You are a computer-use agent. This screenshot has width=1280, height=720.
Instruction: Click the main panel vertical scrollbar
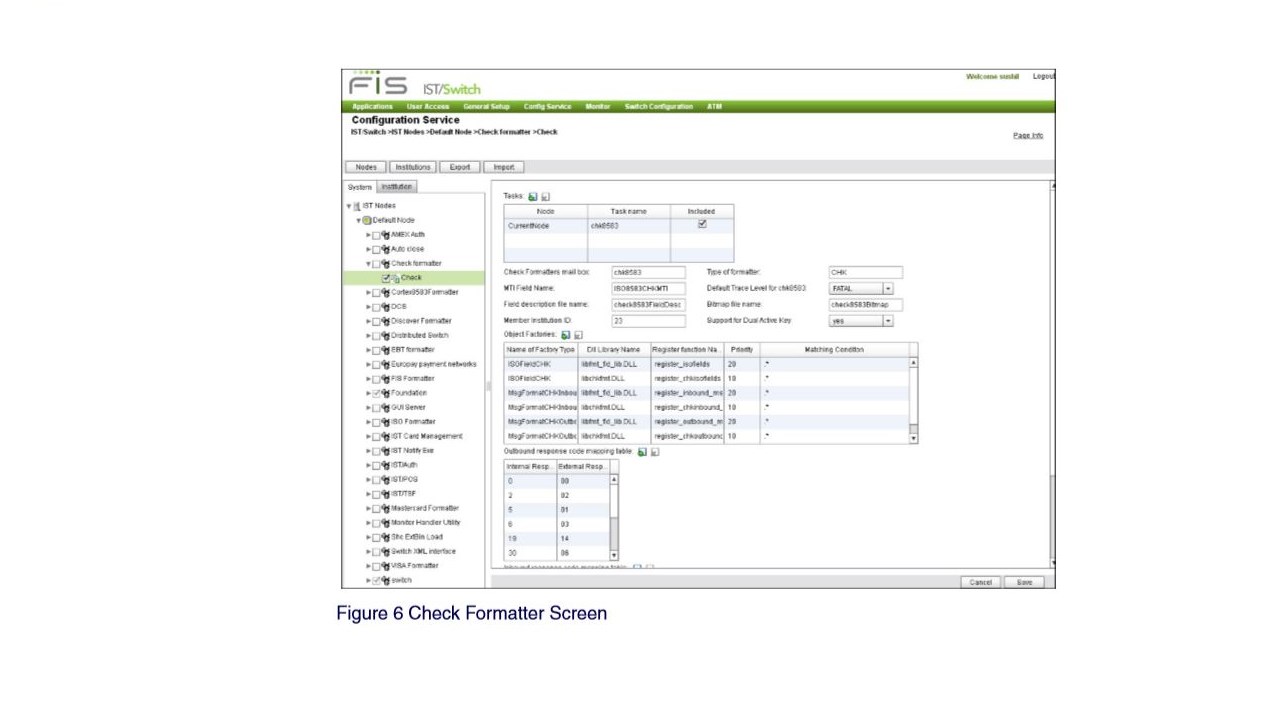tap(1052, 374)
